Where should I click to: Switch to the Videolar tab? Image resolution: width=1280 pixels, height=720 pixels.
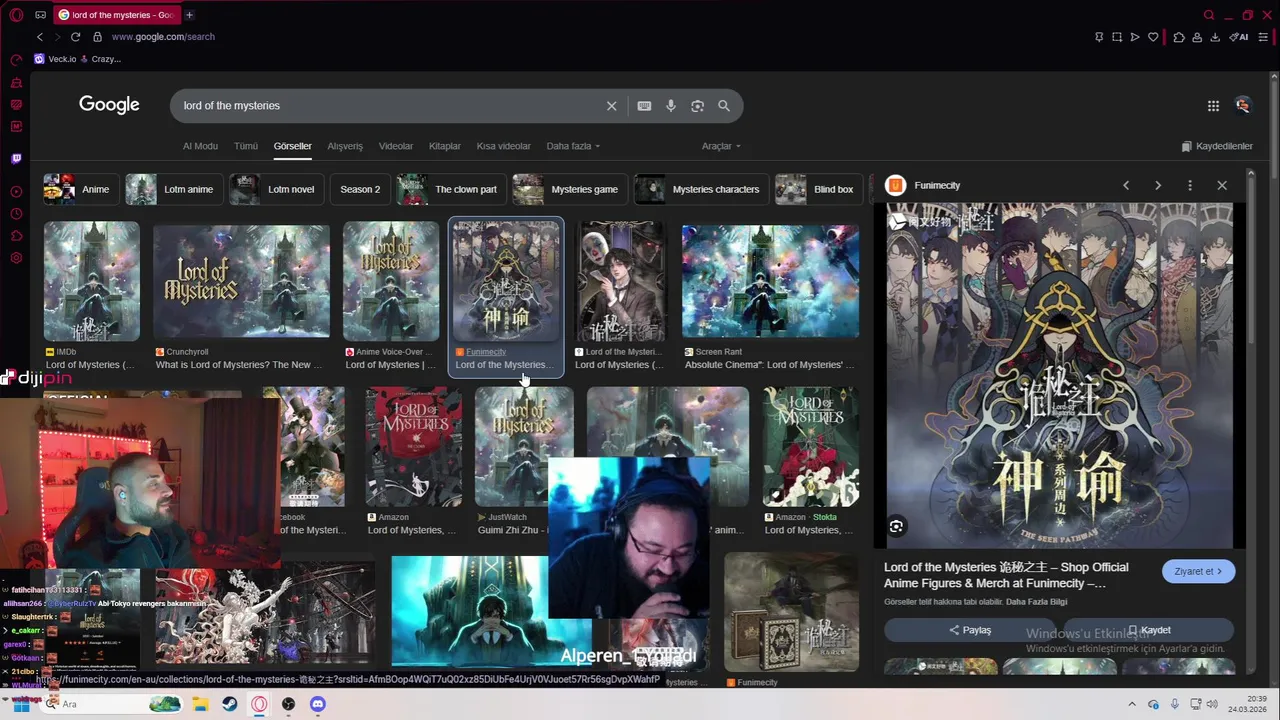click(x=396, y=146)
